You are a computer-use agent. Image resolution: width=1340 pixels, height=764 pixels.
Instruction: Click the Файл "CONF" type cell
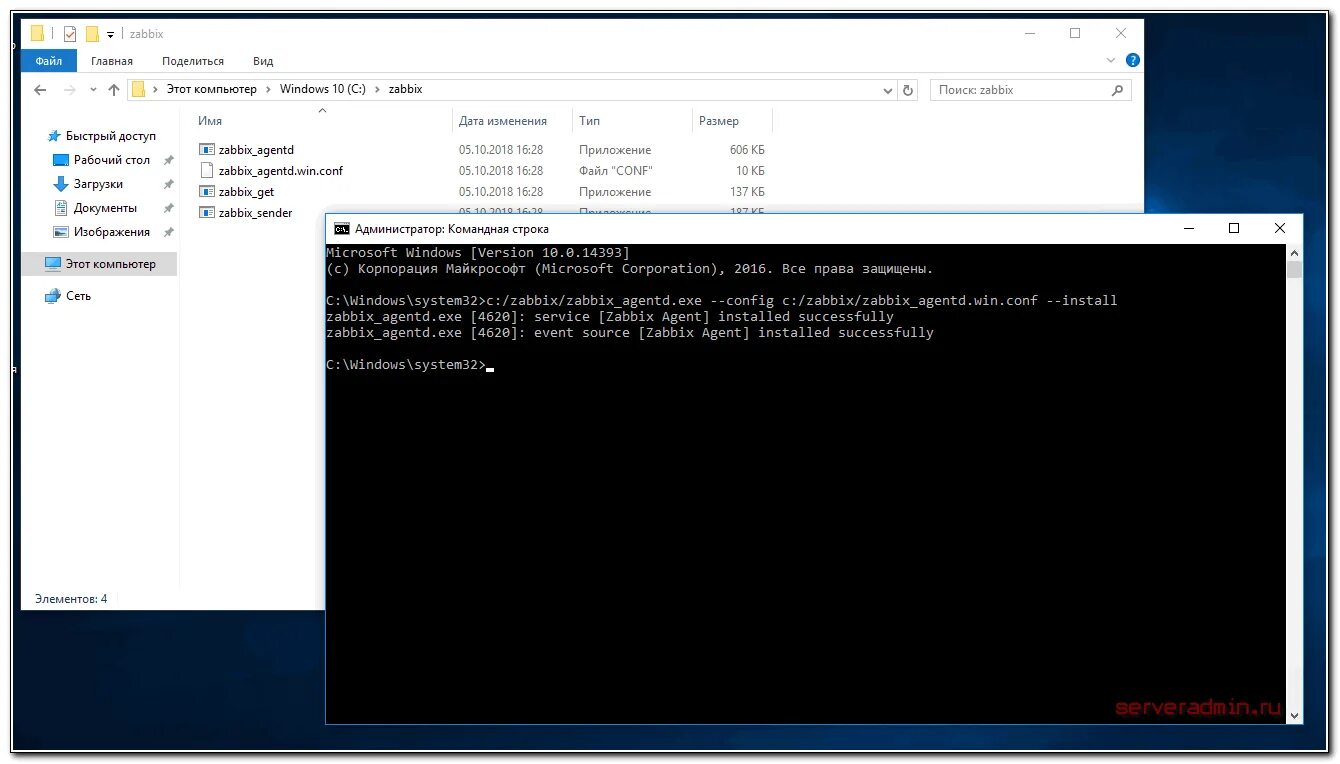point(615,171)
